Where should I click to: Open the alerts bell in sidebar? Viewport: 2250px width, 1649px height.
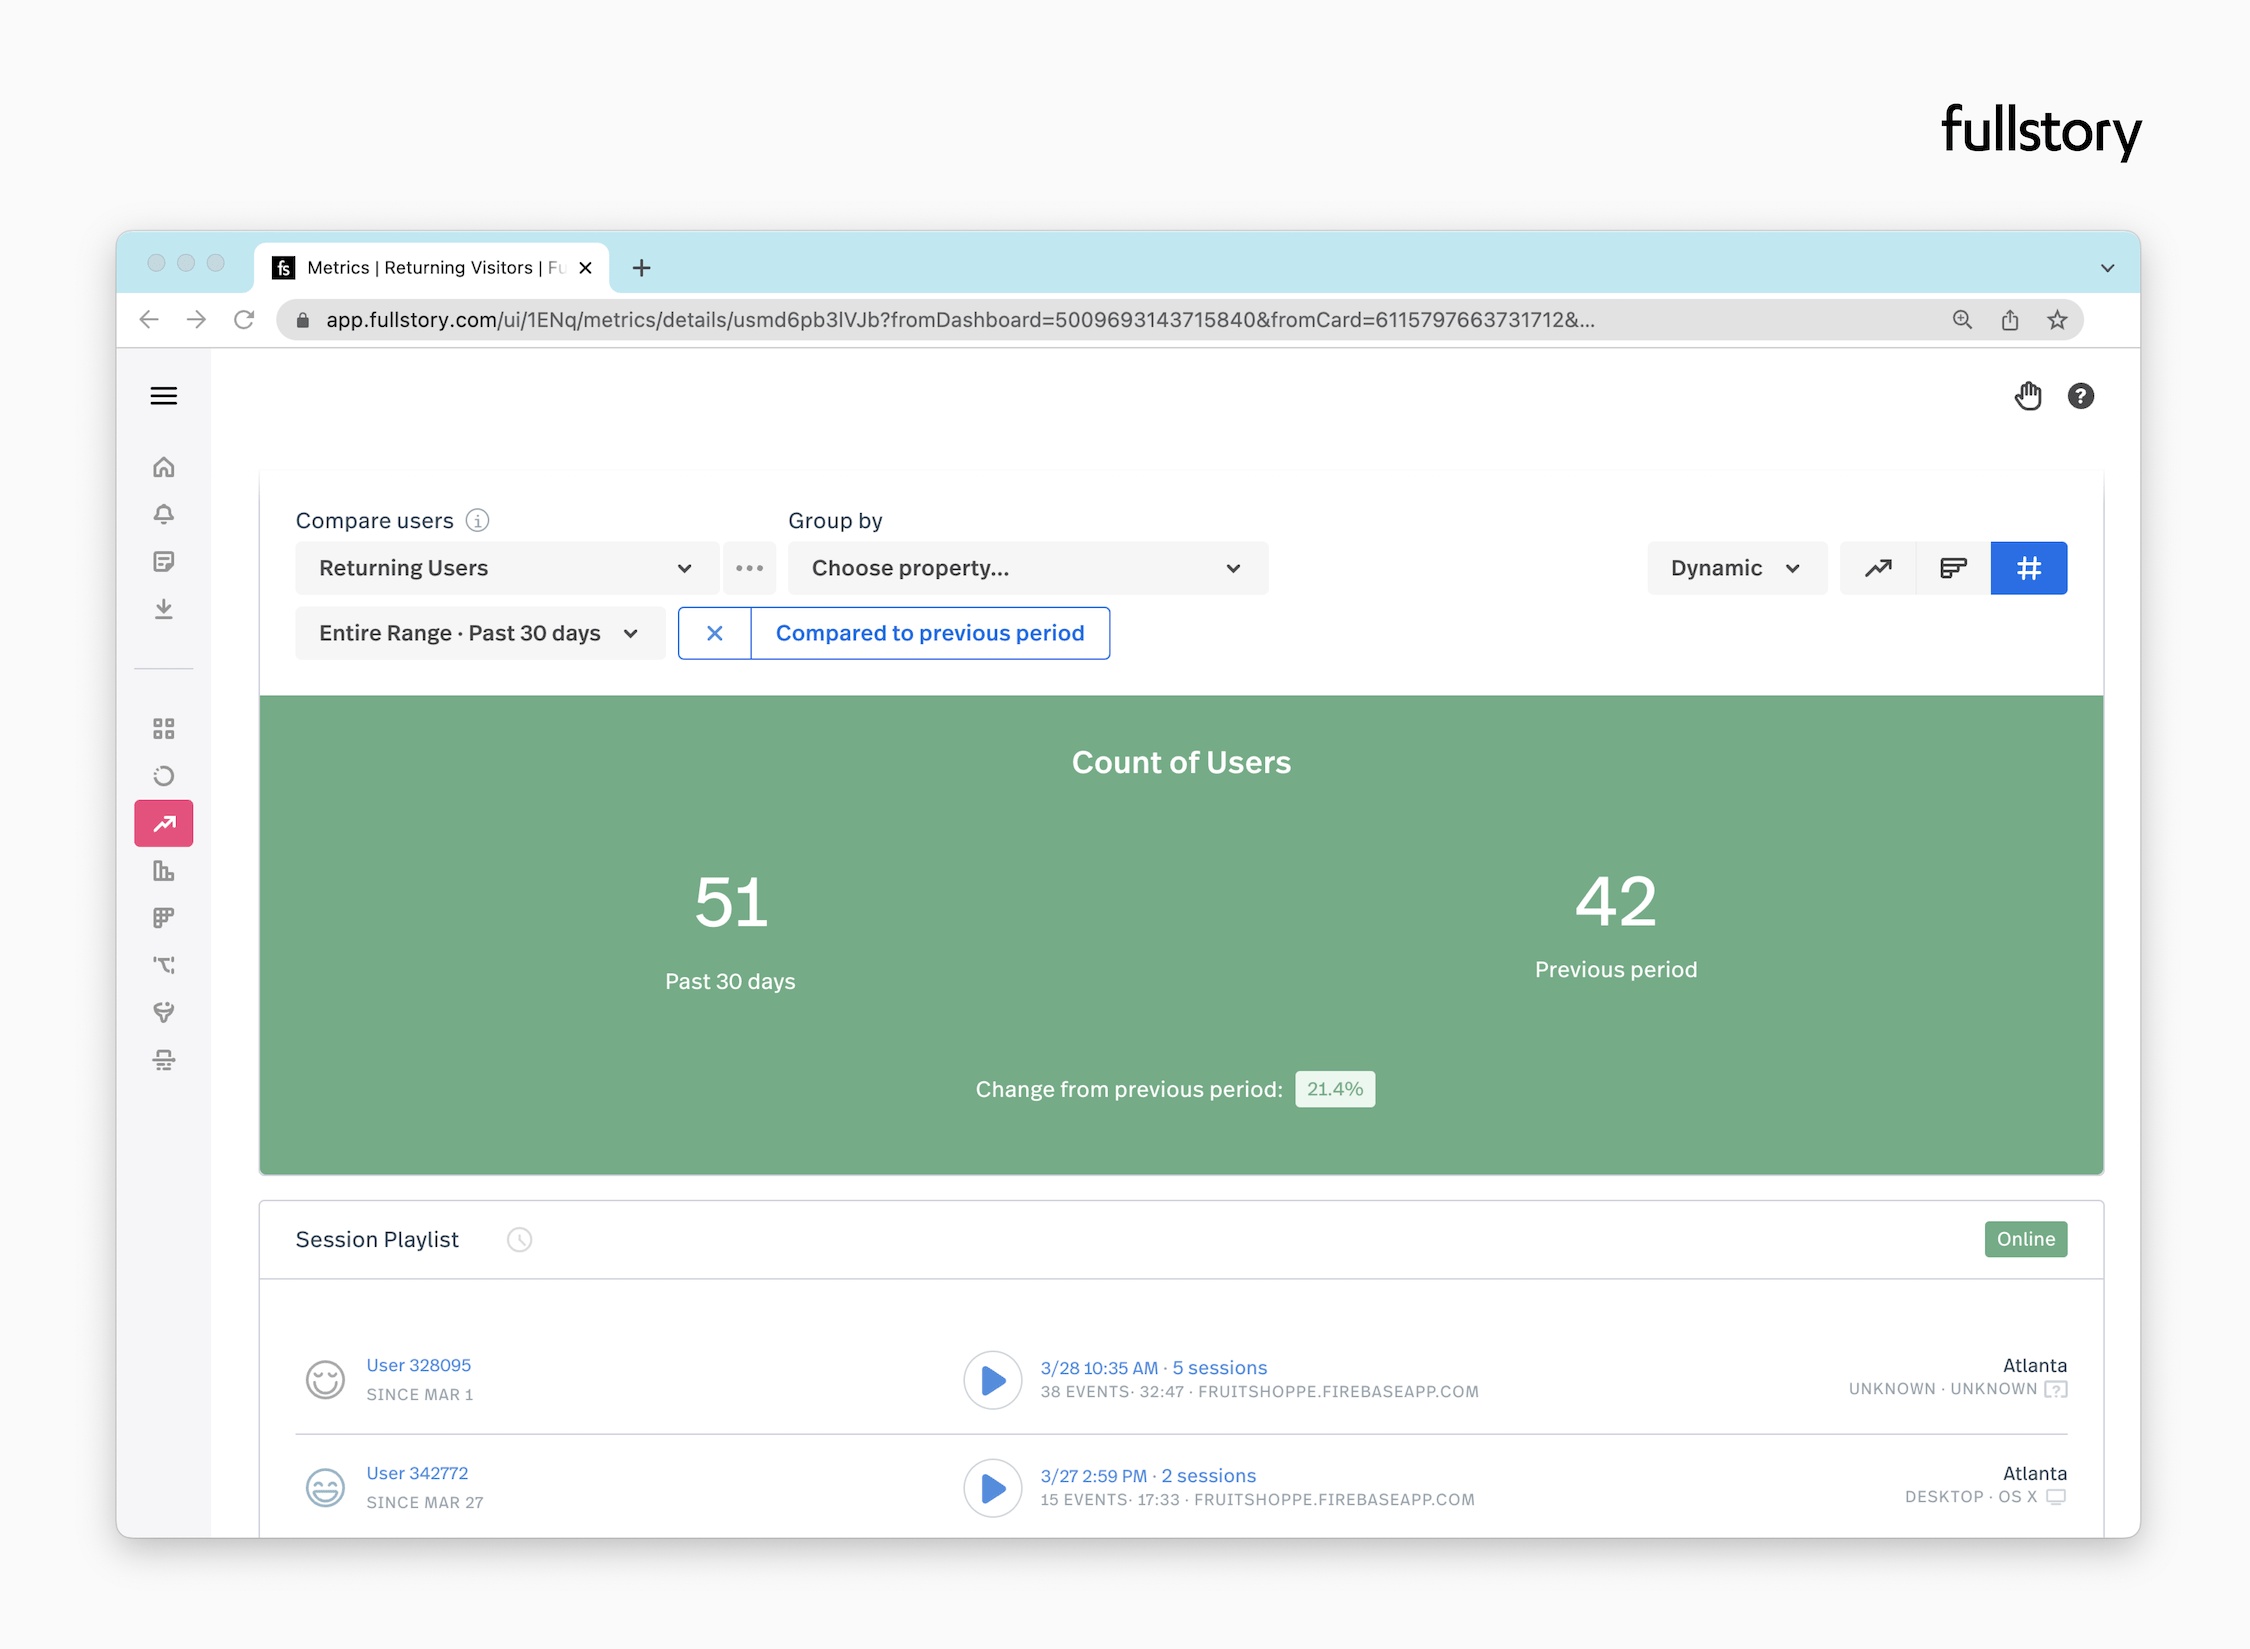coord(164,514)
